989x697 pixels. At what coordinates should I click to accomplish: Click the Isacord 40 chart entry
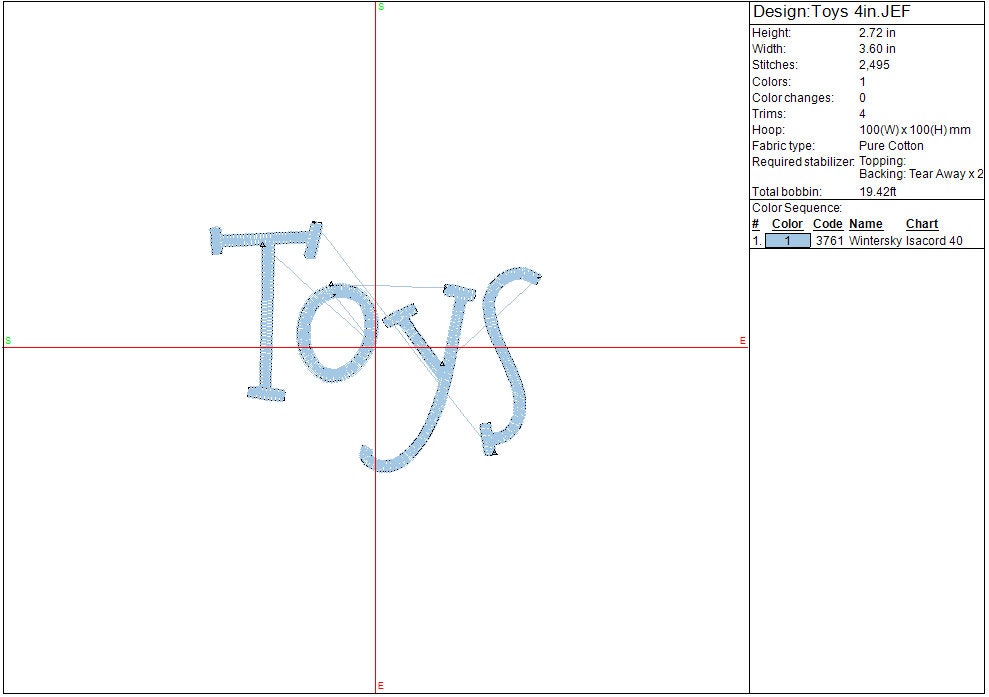pos(934,241)
